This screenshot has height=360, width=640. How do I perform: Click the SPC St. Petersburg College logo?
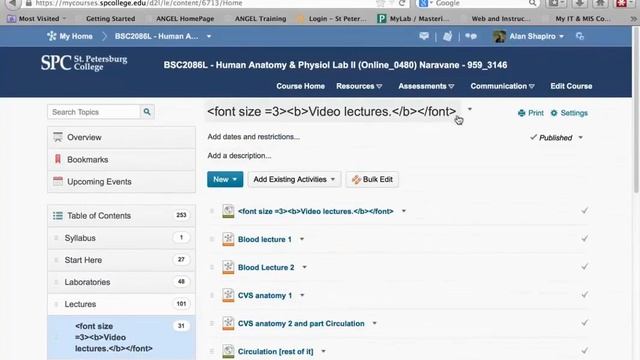point(84,63)
